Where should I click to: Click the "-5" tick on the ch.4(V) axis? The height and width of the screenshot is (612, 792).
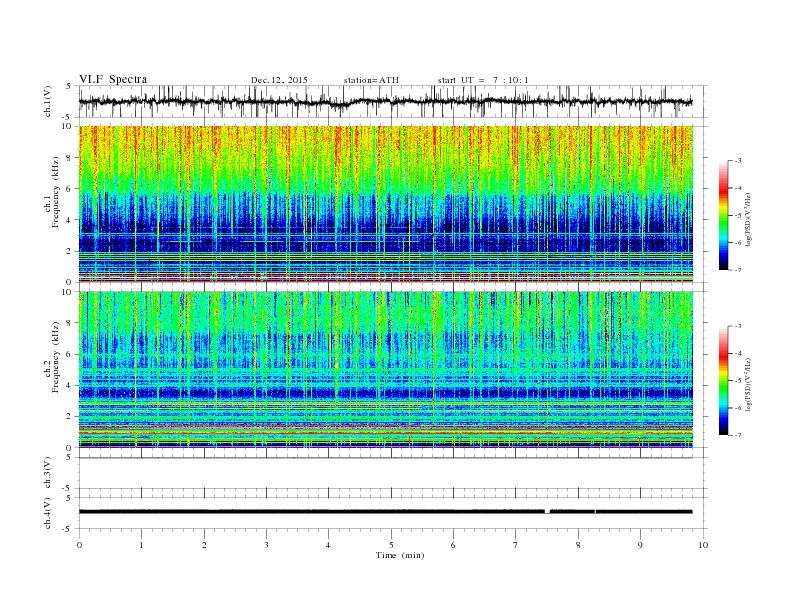(x=68, y=529)
